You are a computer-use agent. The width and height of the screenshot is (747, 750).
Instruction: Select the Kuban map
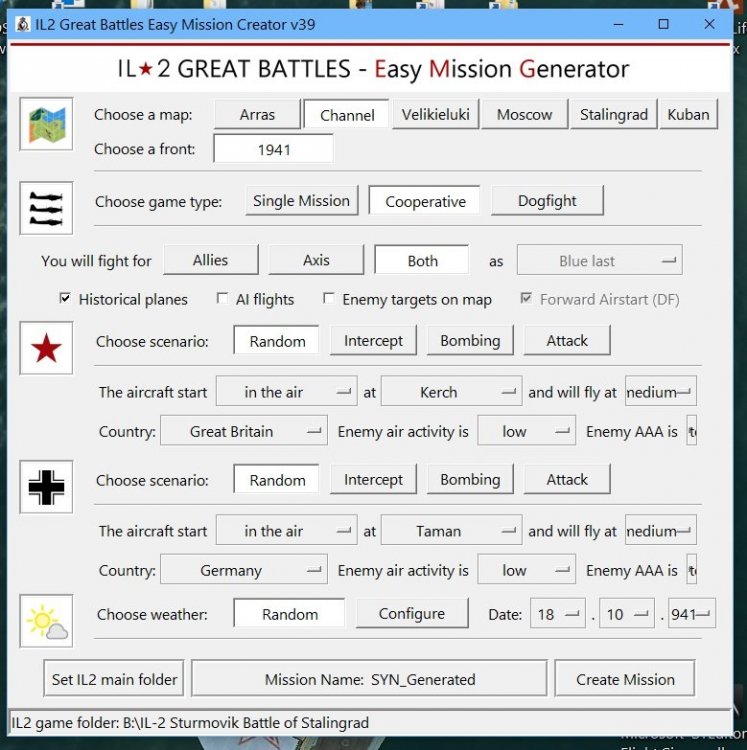689,114
